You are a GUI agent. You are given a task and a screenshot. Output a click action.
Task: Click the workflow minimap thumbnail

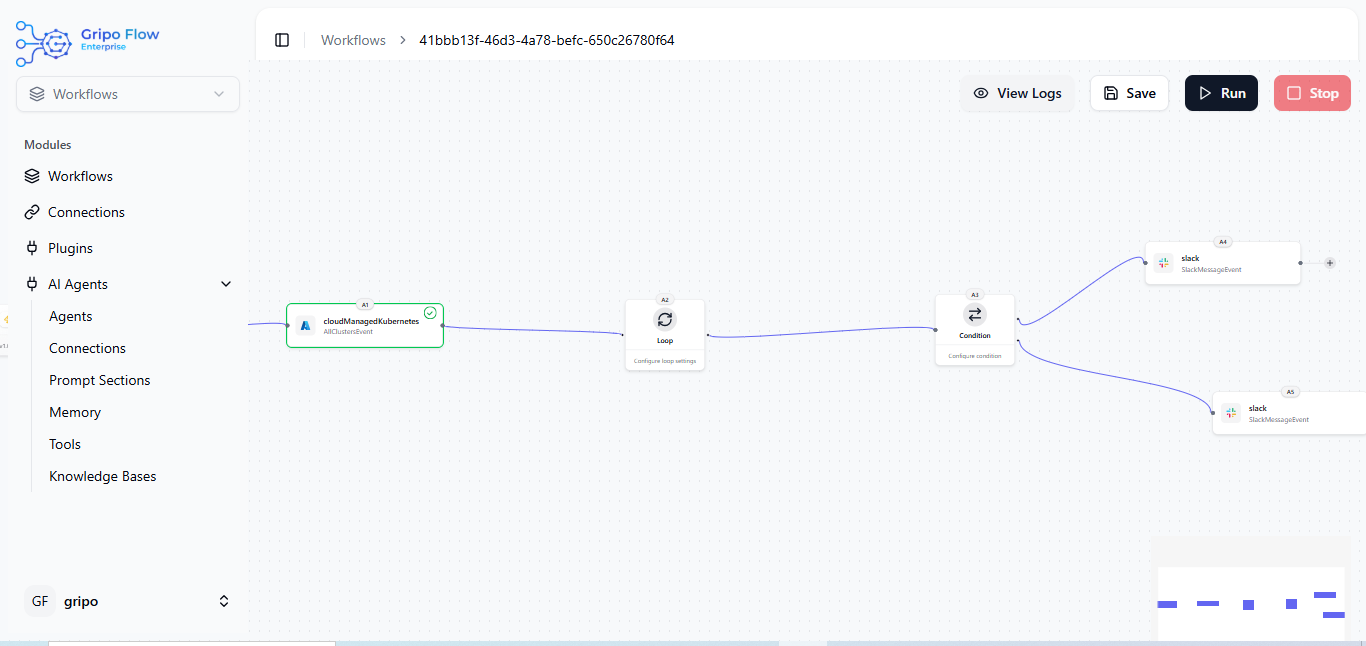[x=1251, y=589]
